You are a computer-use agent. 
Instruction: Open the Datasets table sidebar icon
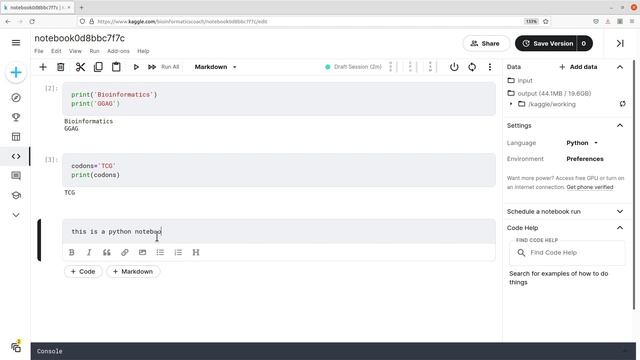[16, 137]
